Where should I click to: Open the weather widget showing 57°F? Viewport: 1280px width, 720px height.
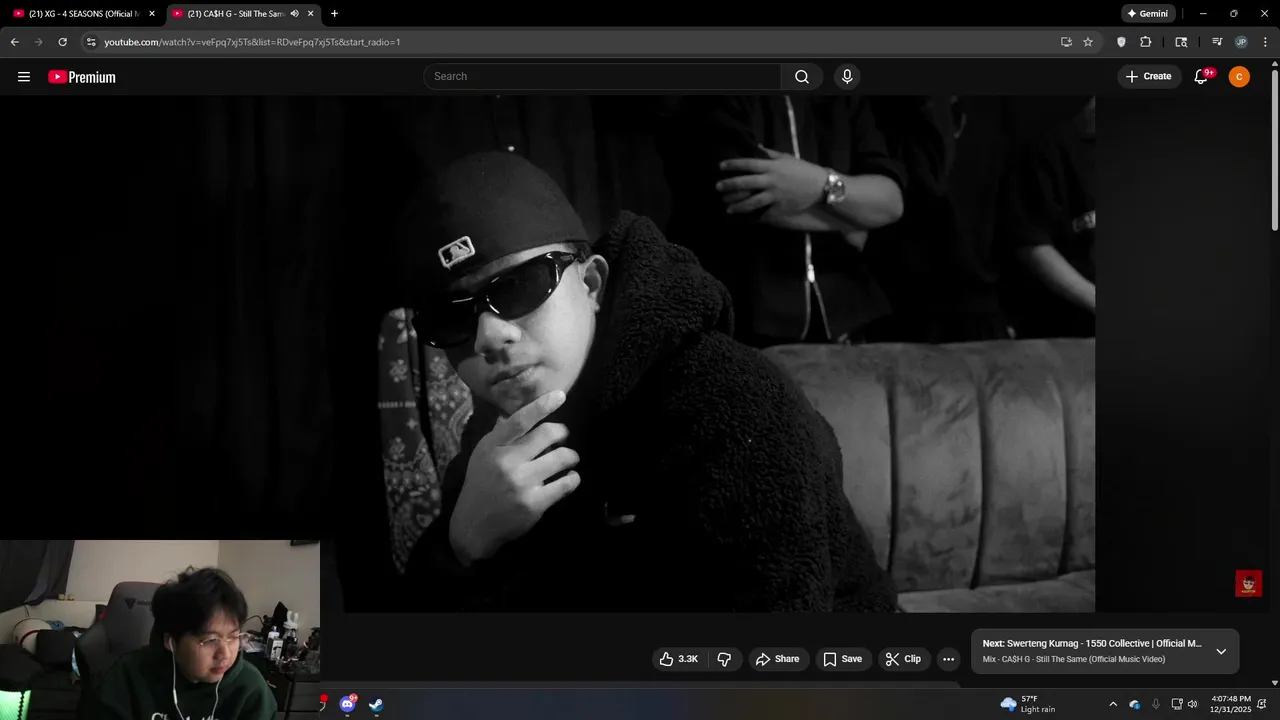1028,704
